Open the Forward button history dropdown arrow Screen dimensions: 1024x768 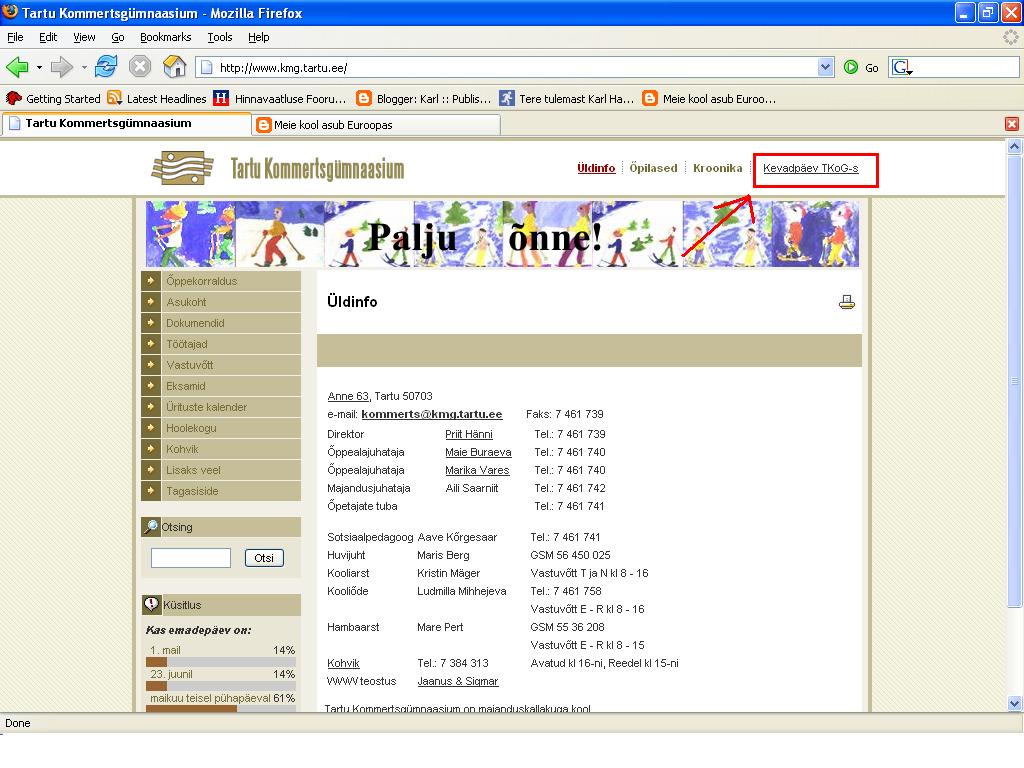[x=84, y=67]
